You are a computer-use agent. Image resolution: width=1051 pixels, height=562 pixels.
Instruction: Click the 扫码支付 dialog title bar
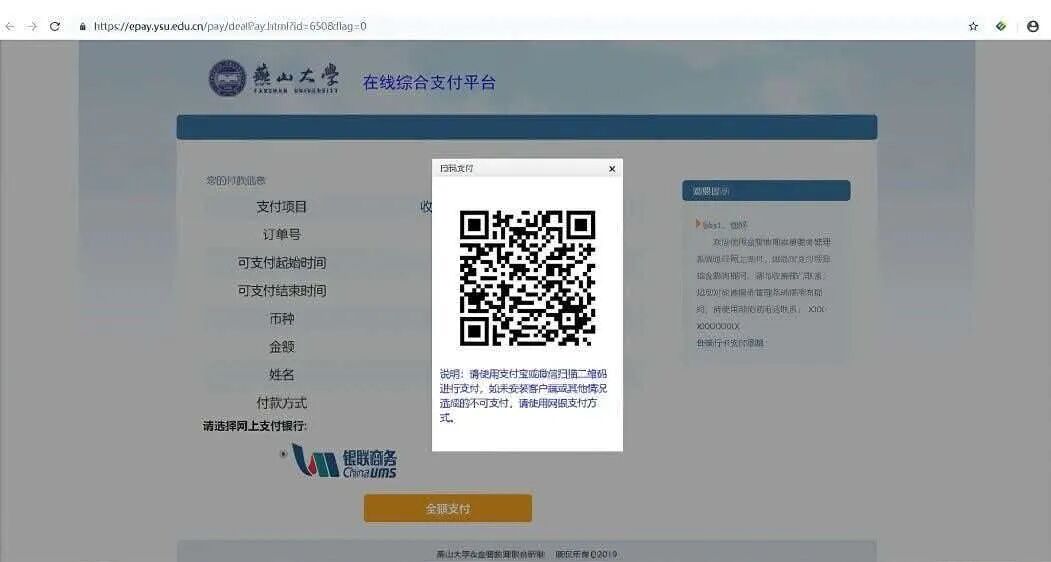(528, 168)
